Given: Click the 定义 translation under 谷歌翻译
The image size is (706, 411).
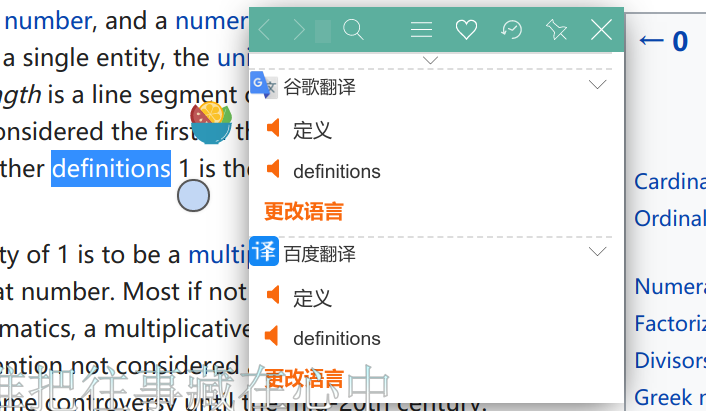Looking at the screenshot, I should [x=312, y=131].
